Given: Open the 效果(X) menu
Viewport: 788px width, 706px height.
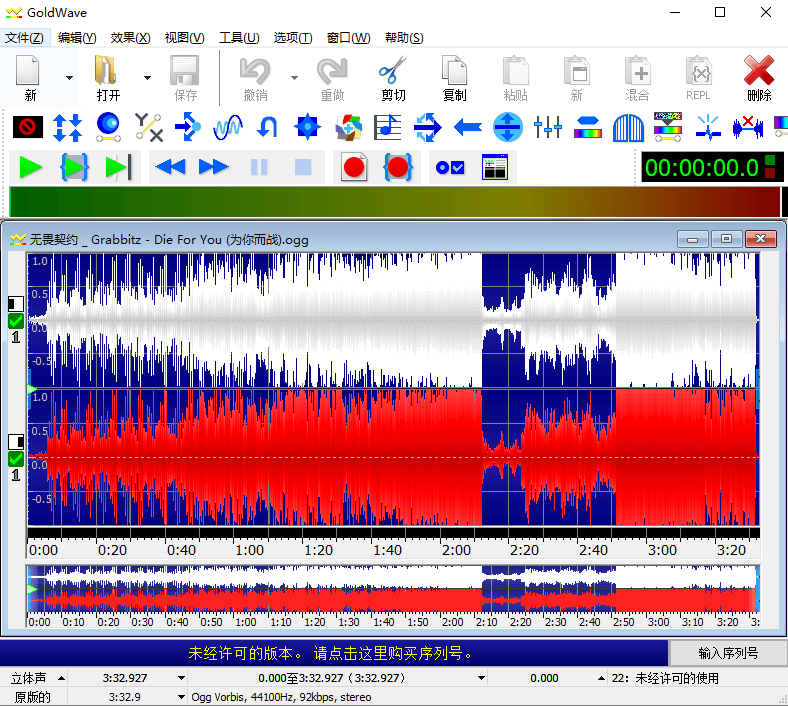Looking at the screenshot, I should click(131, 38).
